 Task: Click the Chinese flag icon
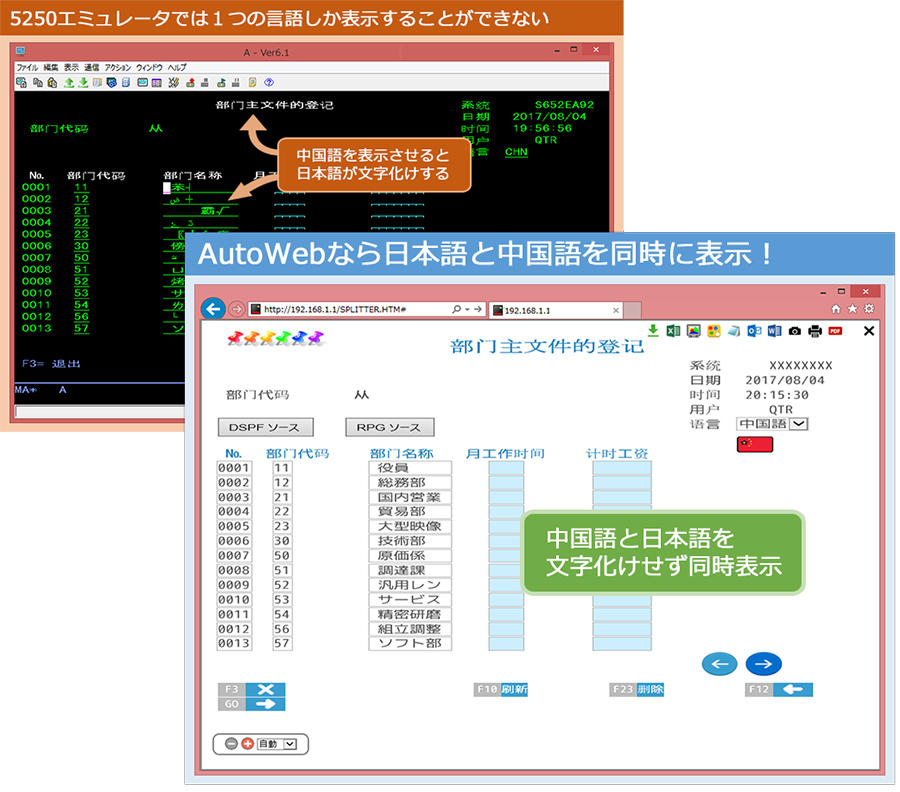pos(755,444)
